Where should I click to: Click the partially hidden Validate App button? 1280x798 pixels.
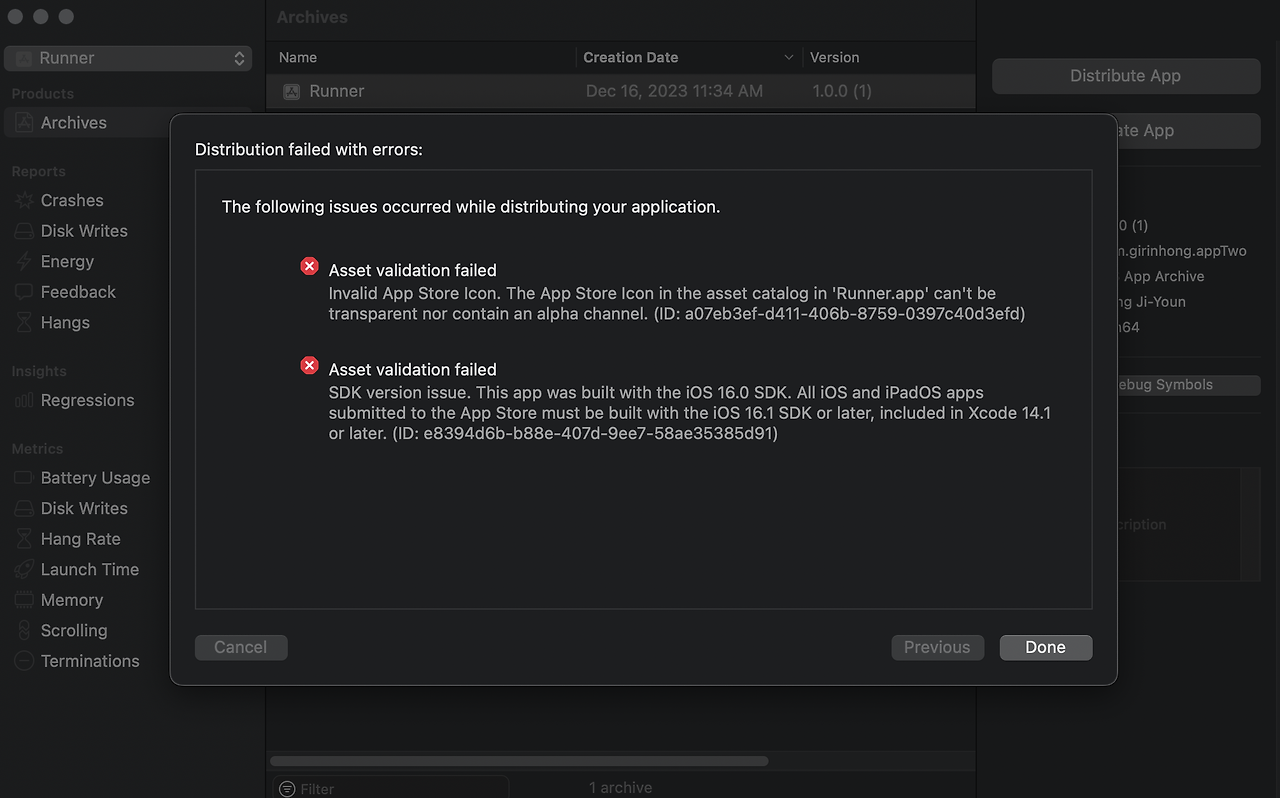pyautogui.click(x=1188, y=131)
